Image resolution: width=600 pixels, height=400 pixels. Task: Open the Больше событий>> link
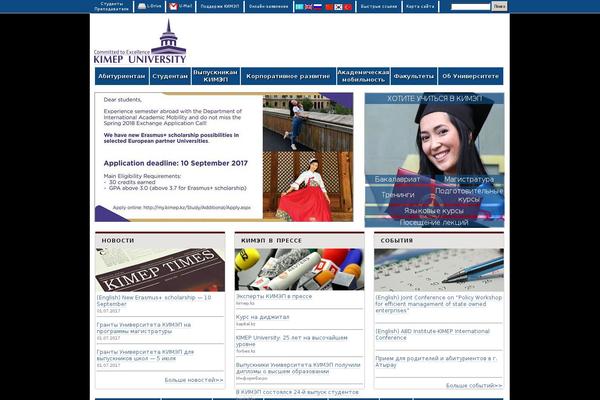pos(474,385)
